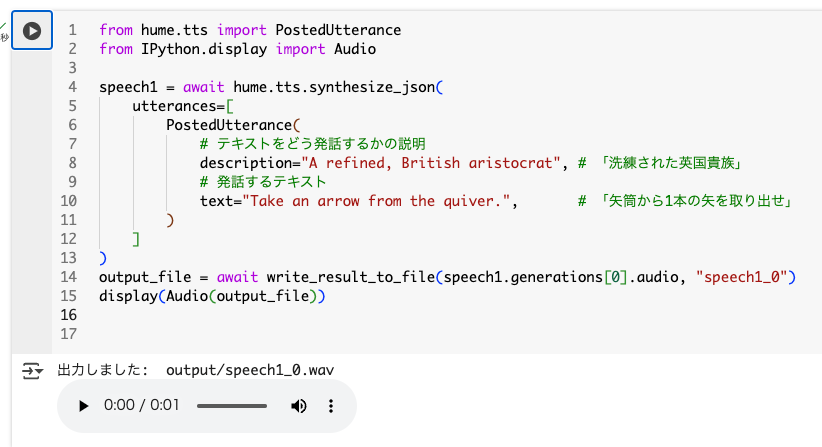Play the speech1_0.wav audio
Viewport: 822px width, 447px height.
point(83,406)
